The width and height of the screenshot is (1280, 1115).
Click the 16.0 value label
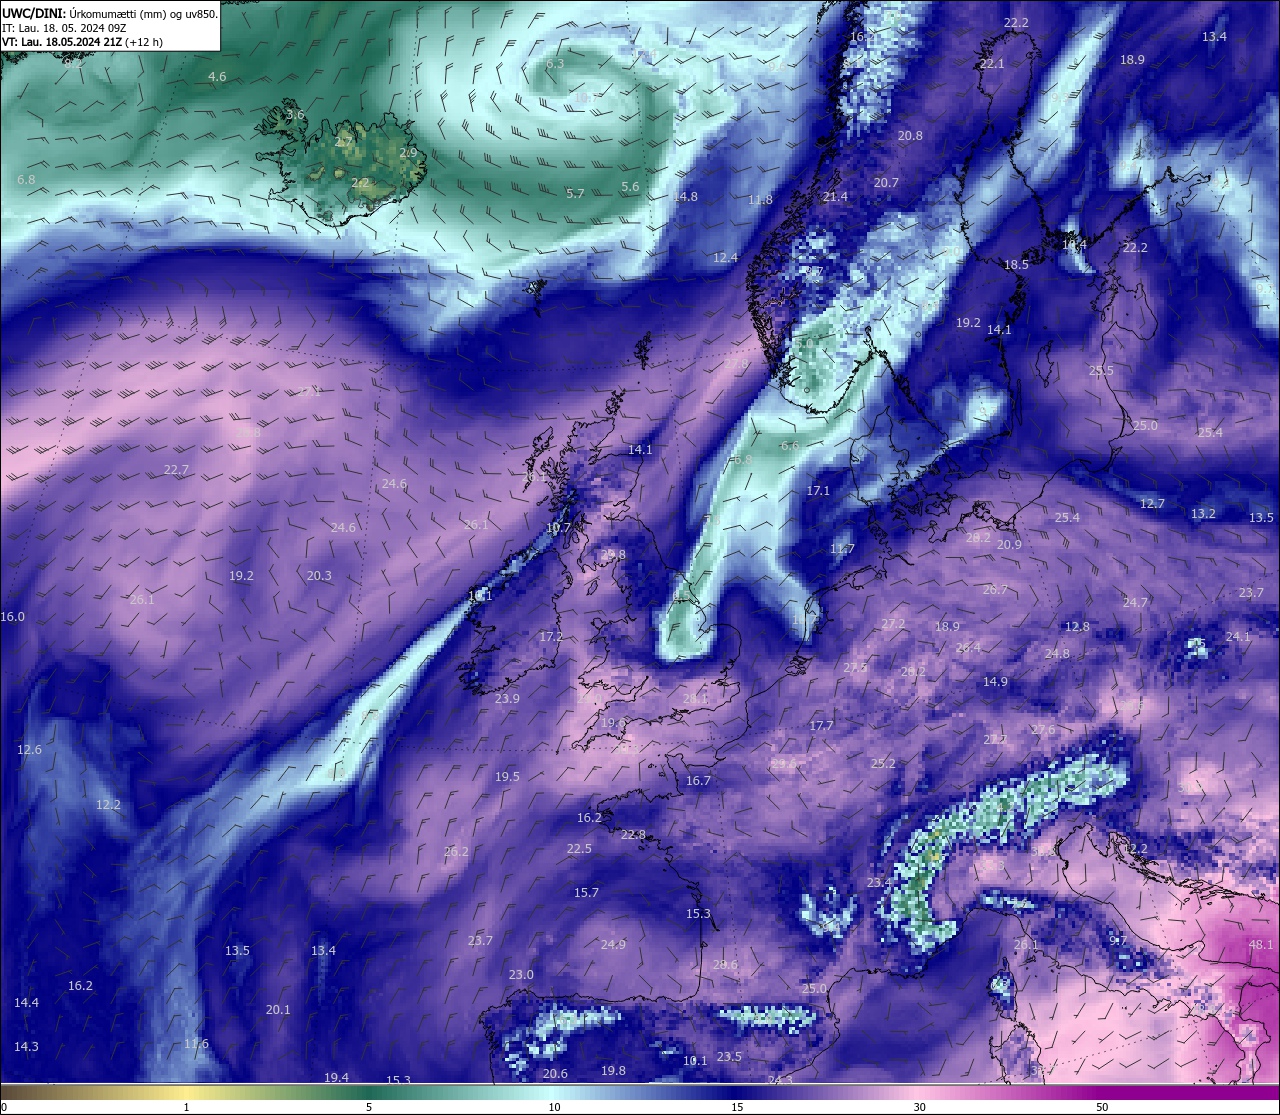pyautogui.click(x=12, y=617)
